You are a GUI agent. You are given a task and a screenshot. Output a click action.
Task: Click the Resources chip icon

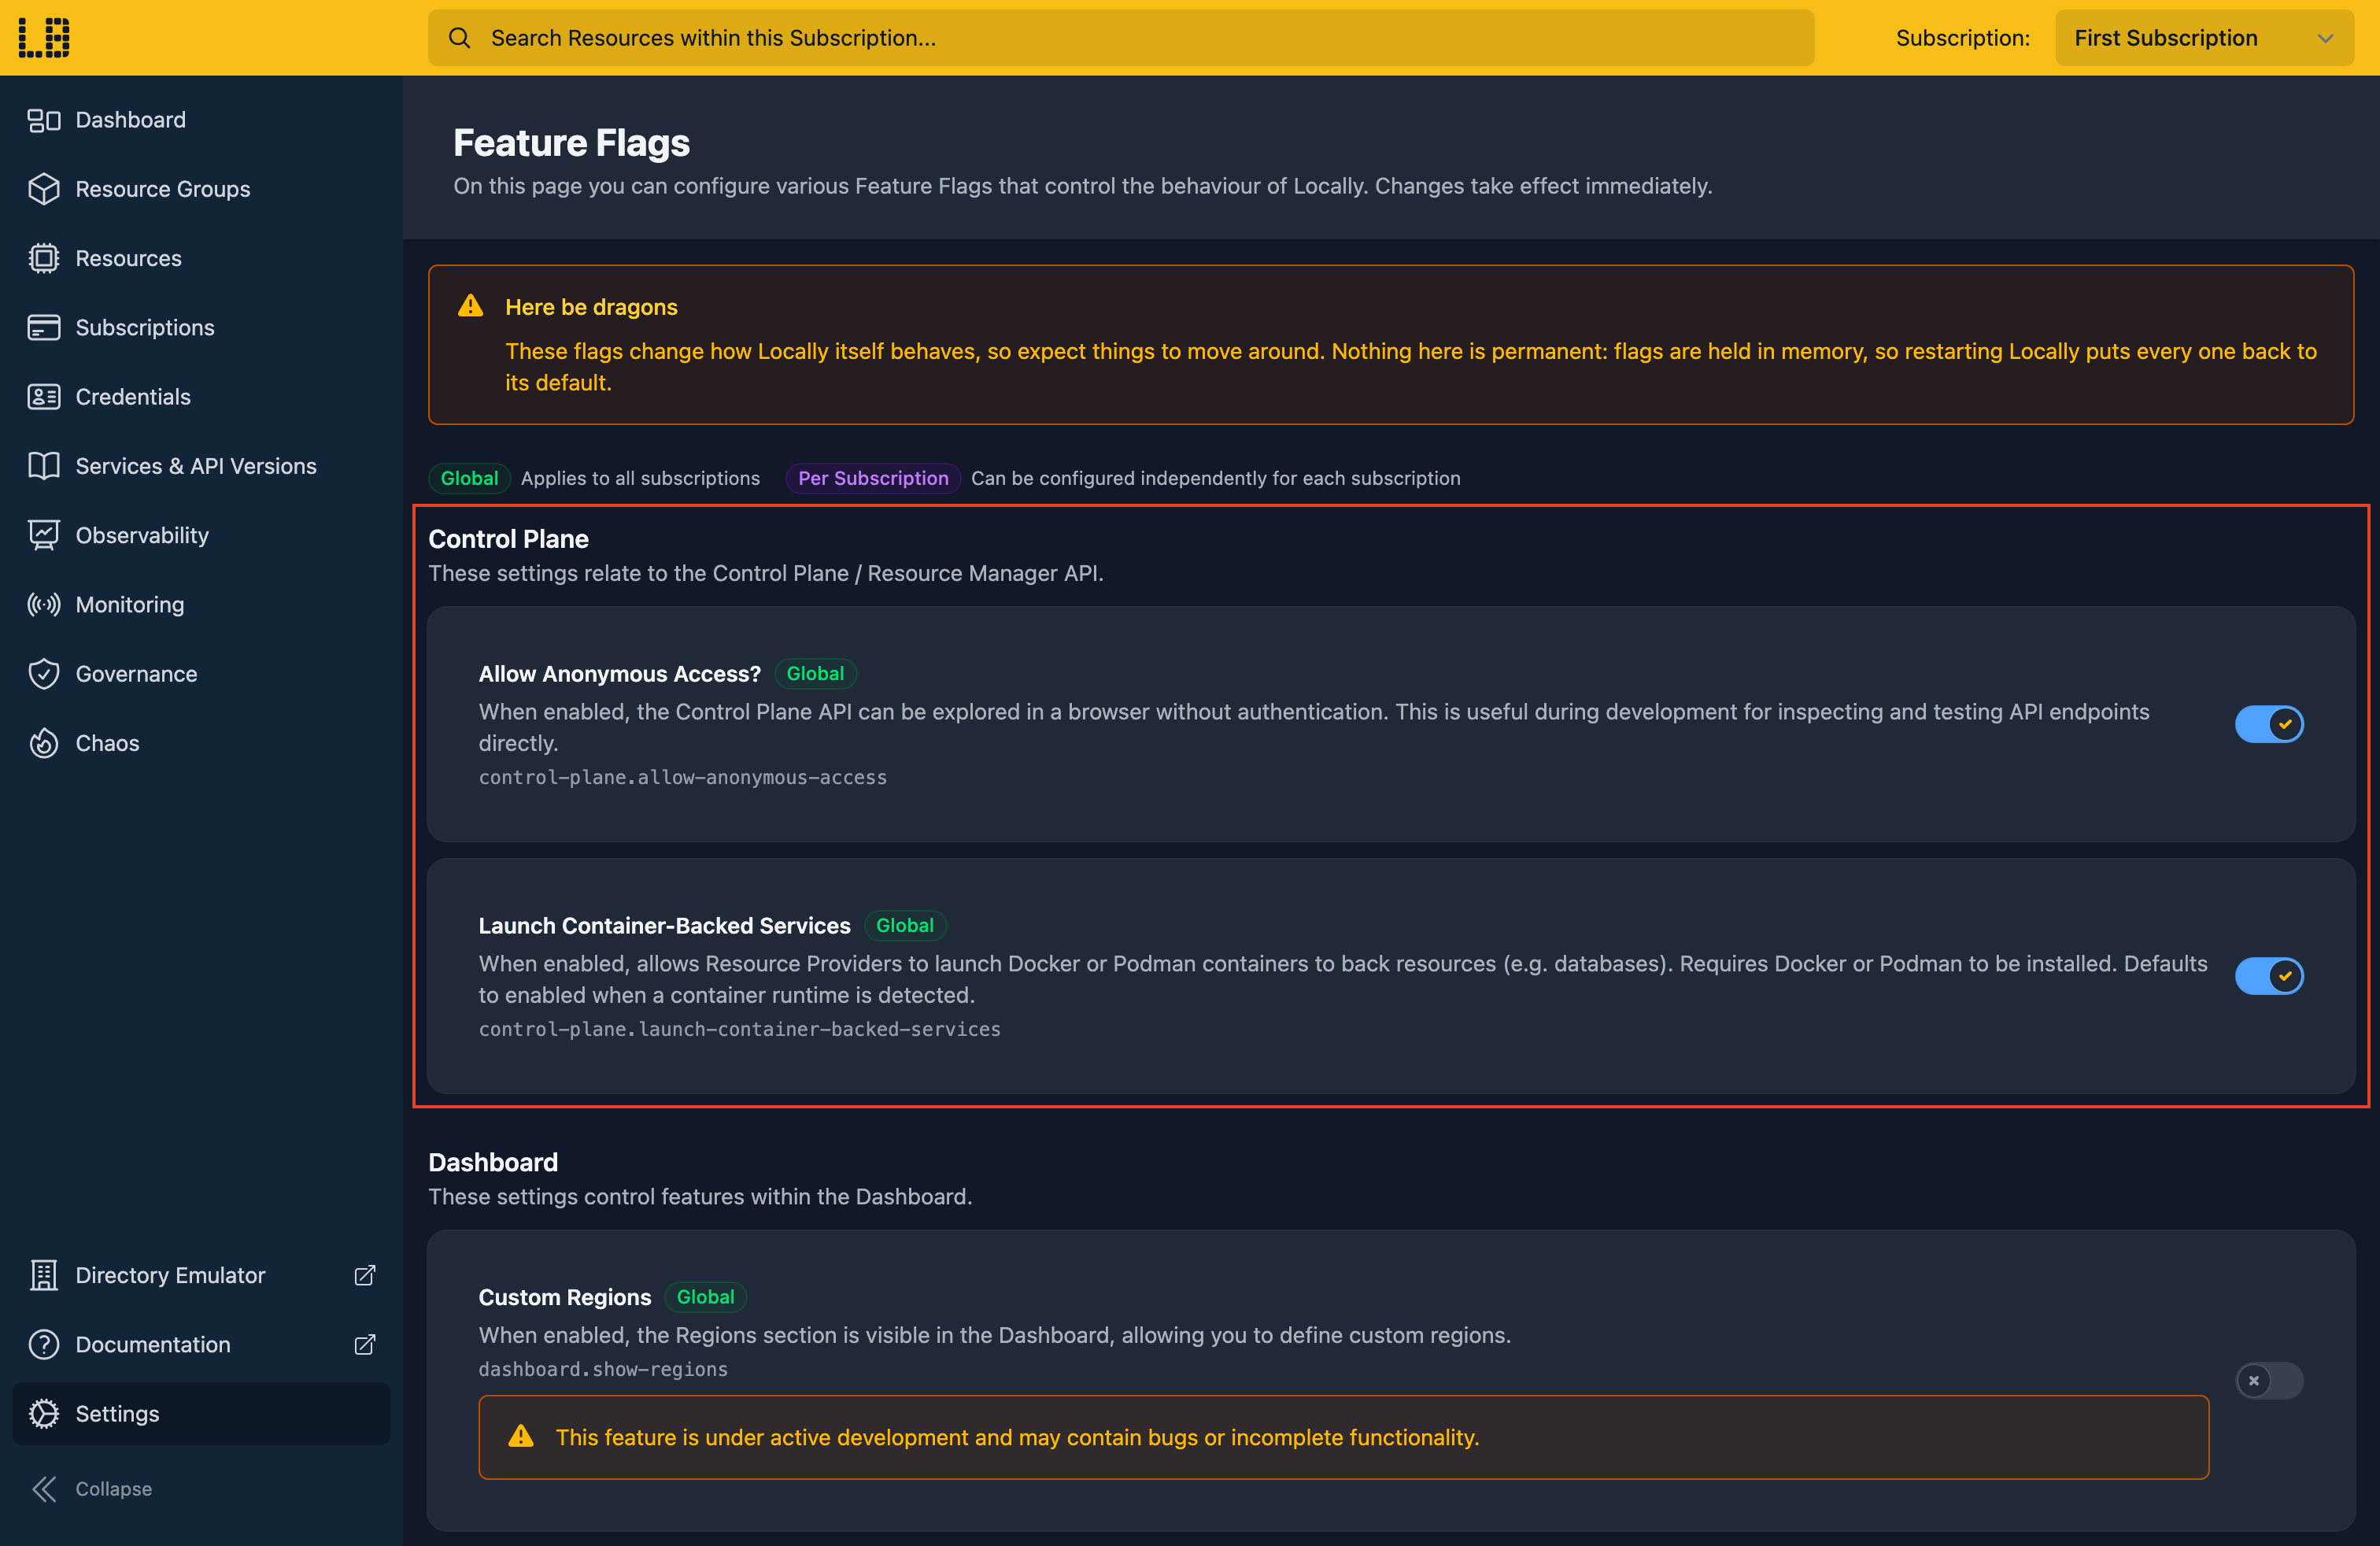point(44,258)
